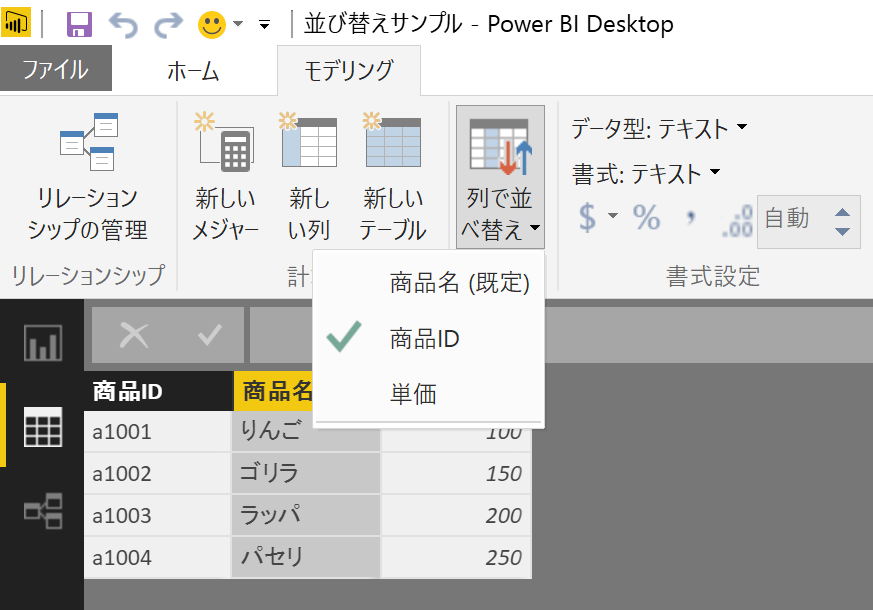This screenshot has width=873, height=610.
Task: Commit formula with checkmark button
Action: [210, 334]
